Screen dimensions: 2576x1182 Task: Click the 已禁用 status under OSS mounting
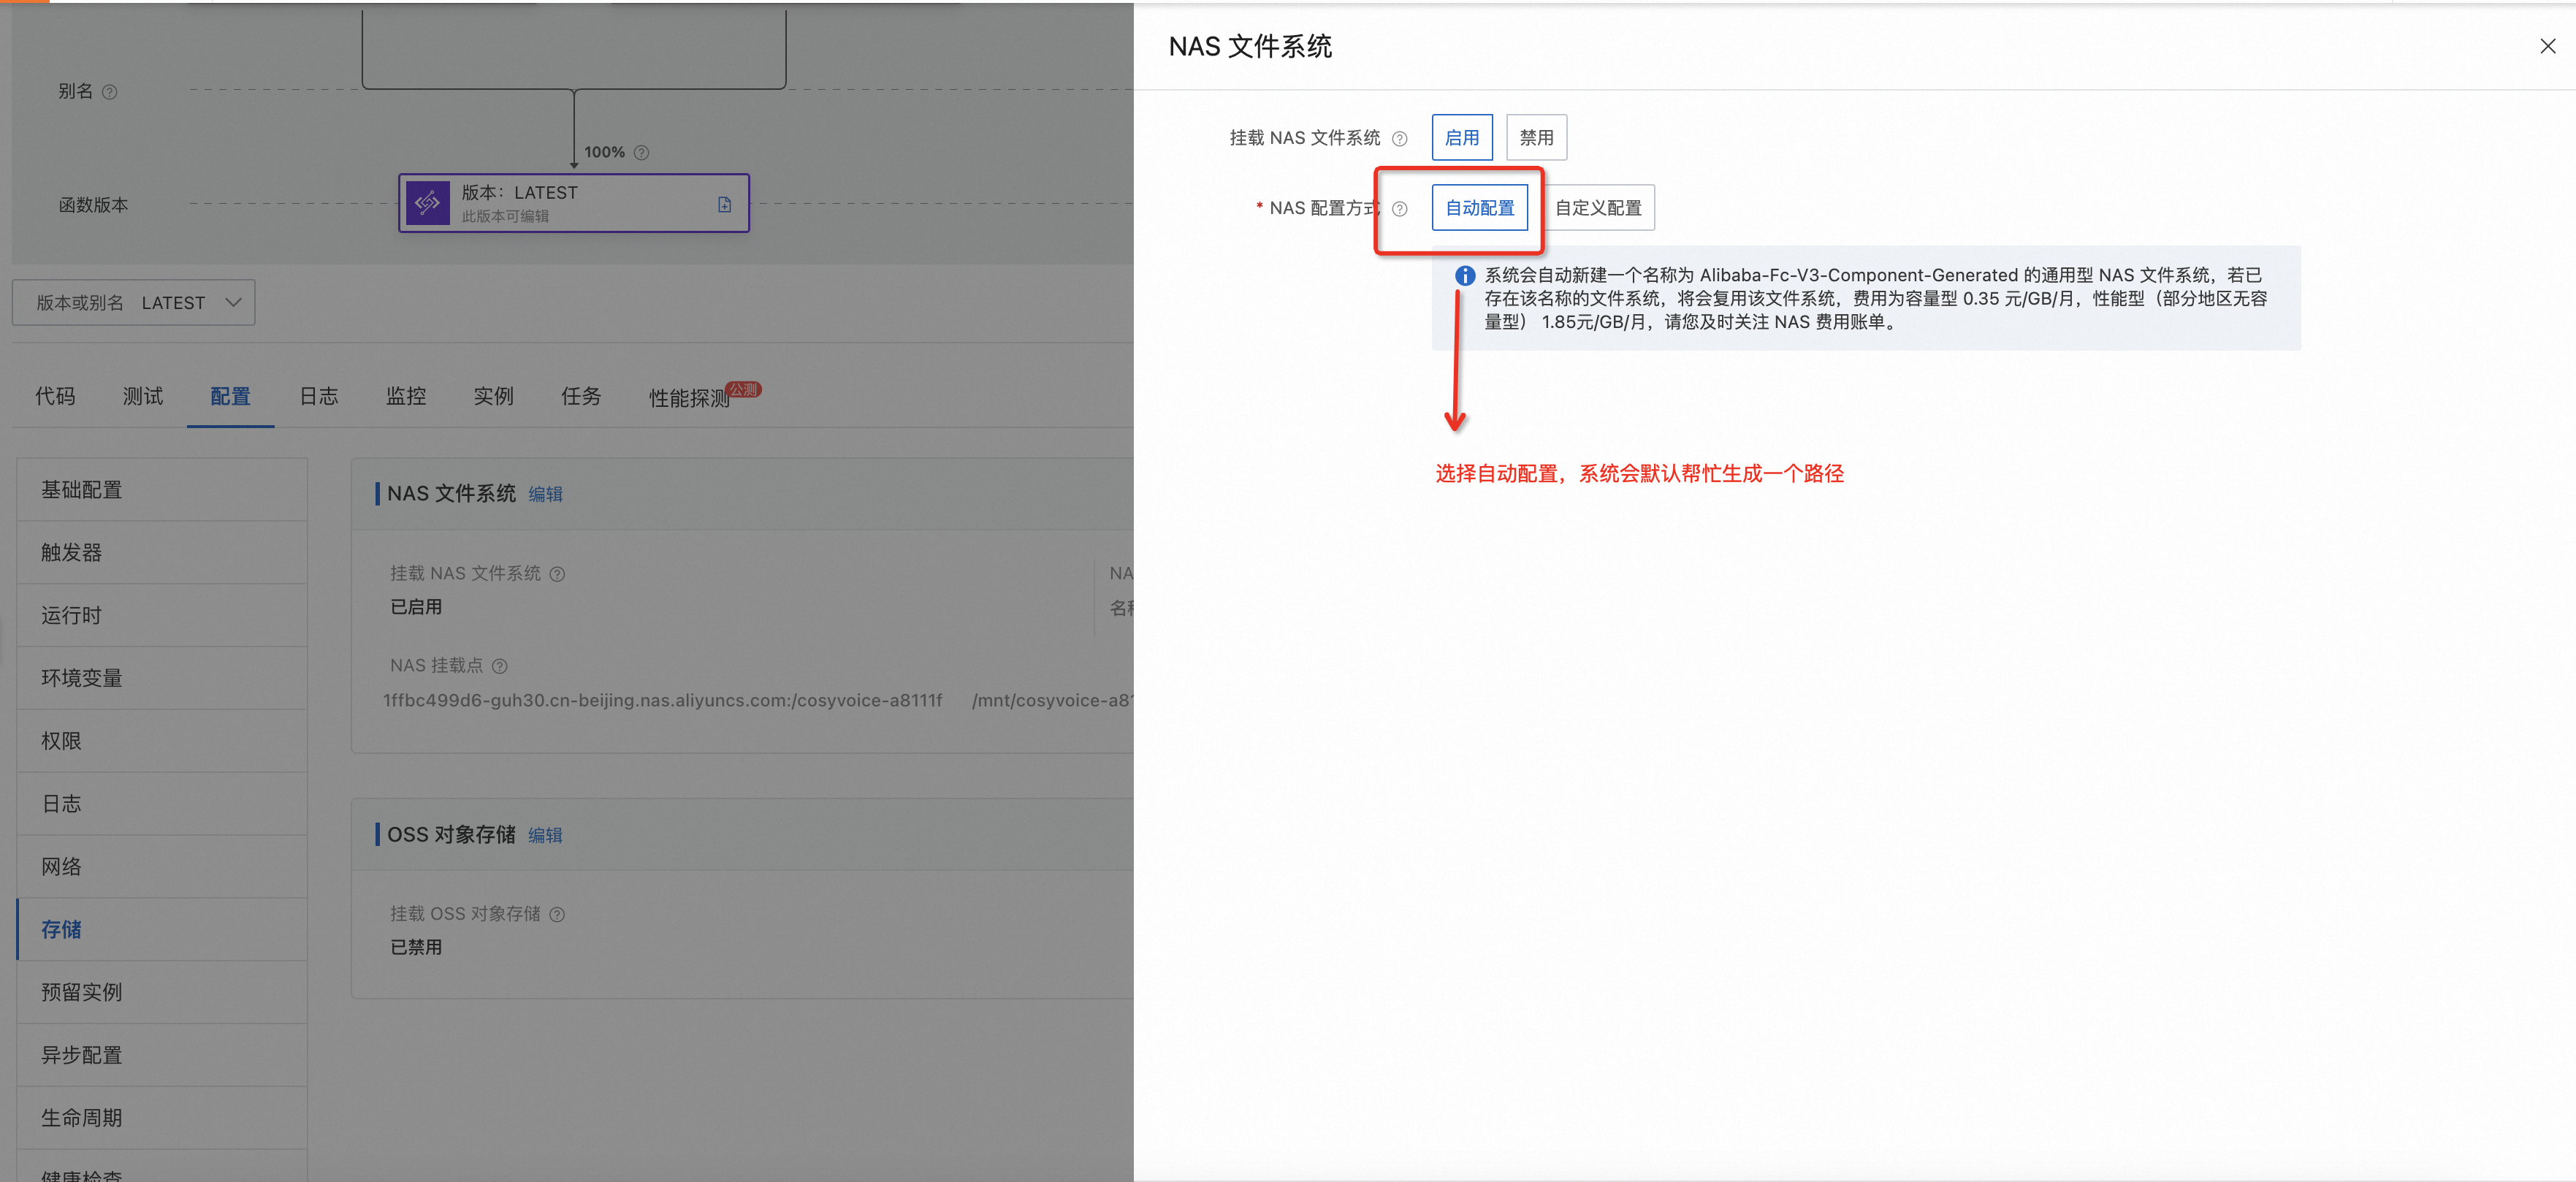[416, 947]
